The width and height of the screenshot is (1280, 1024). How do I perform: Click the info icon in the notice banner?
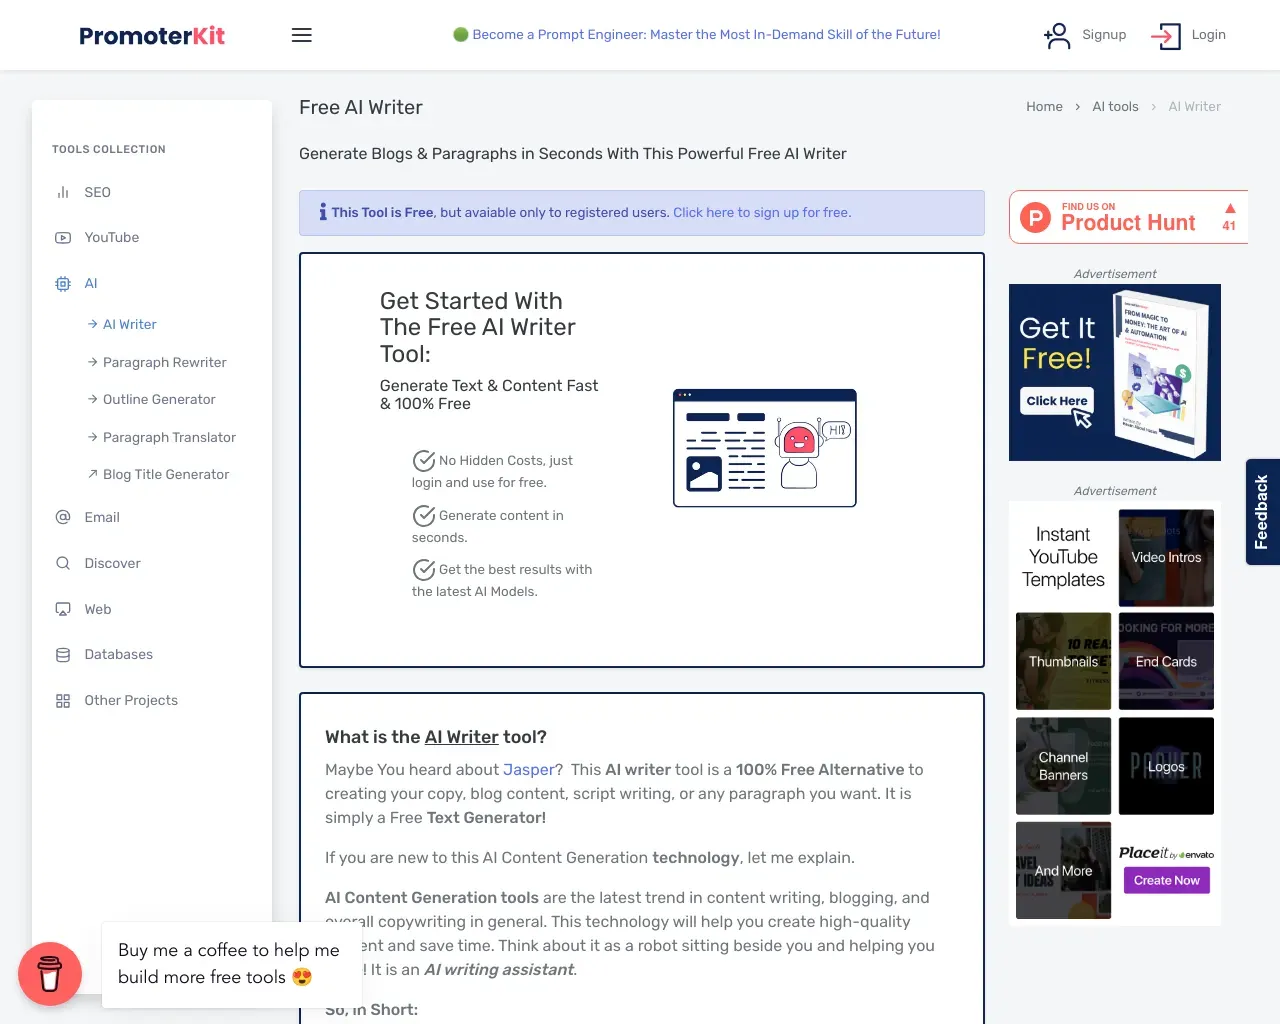pyautogui.click(x=323, y=212)
